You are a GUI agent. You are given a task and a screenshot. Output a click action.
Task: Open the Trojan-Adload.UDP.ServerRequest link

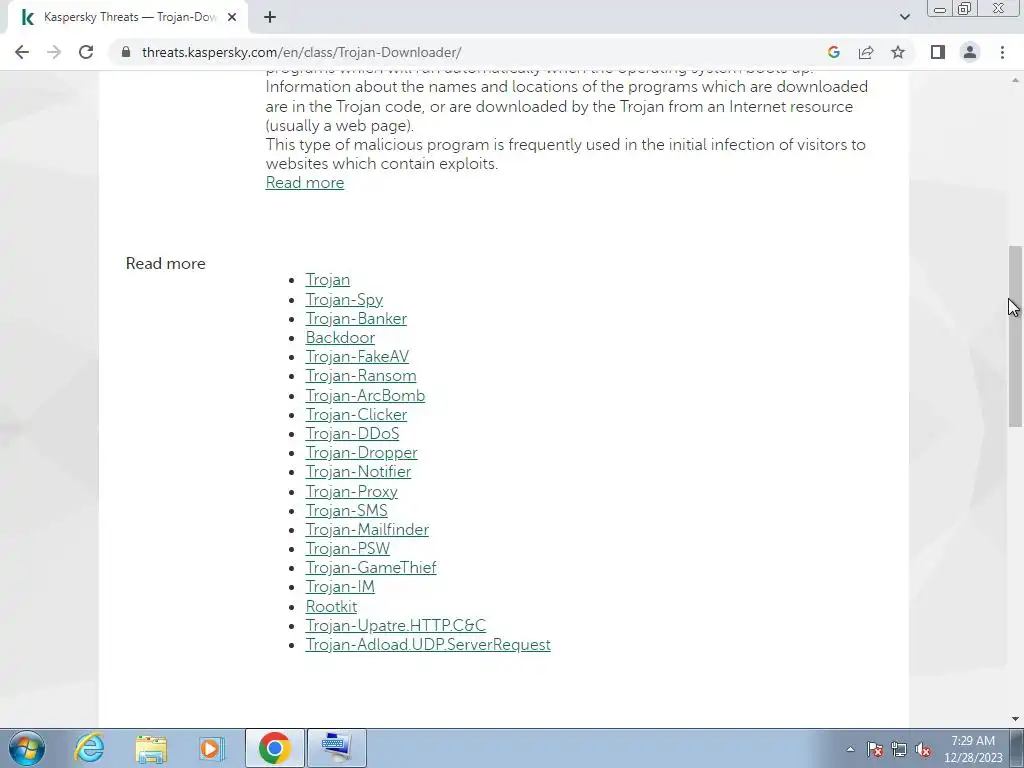tap(428, 644)
